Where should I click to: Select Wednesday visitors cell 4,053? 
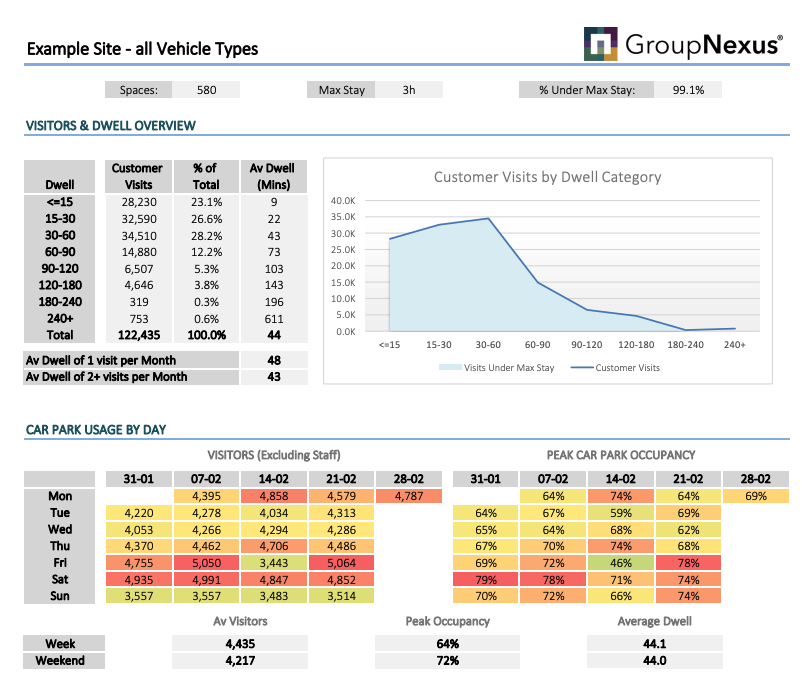[x=139, y=529]
